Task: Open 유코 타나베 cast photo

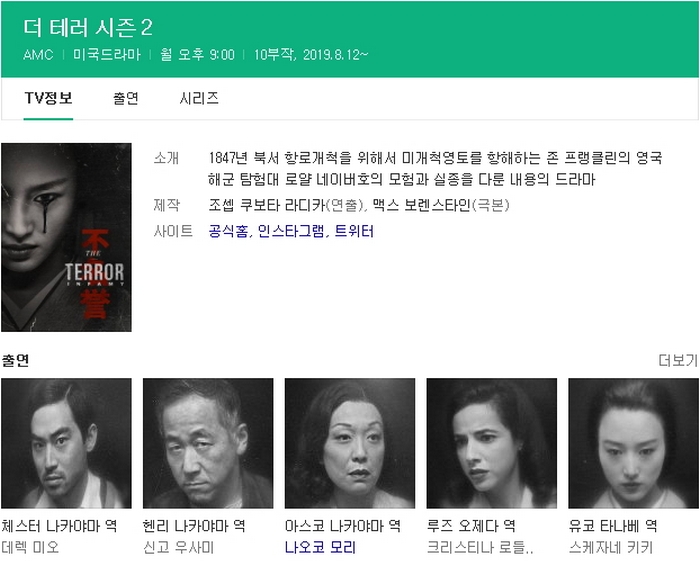Action: coord(633,443)
